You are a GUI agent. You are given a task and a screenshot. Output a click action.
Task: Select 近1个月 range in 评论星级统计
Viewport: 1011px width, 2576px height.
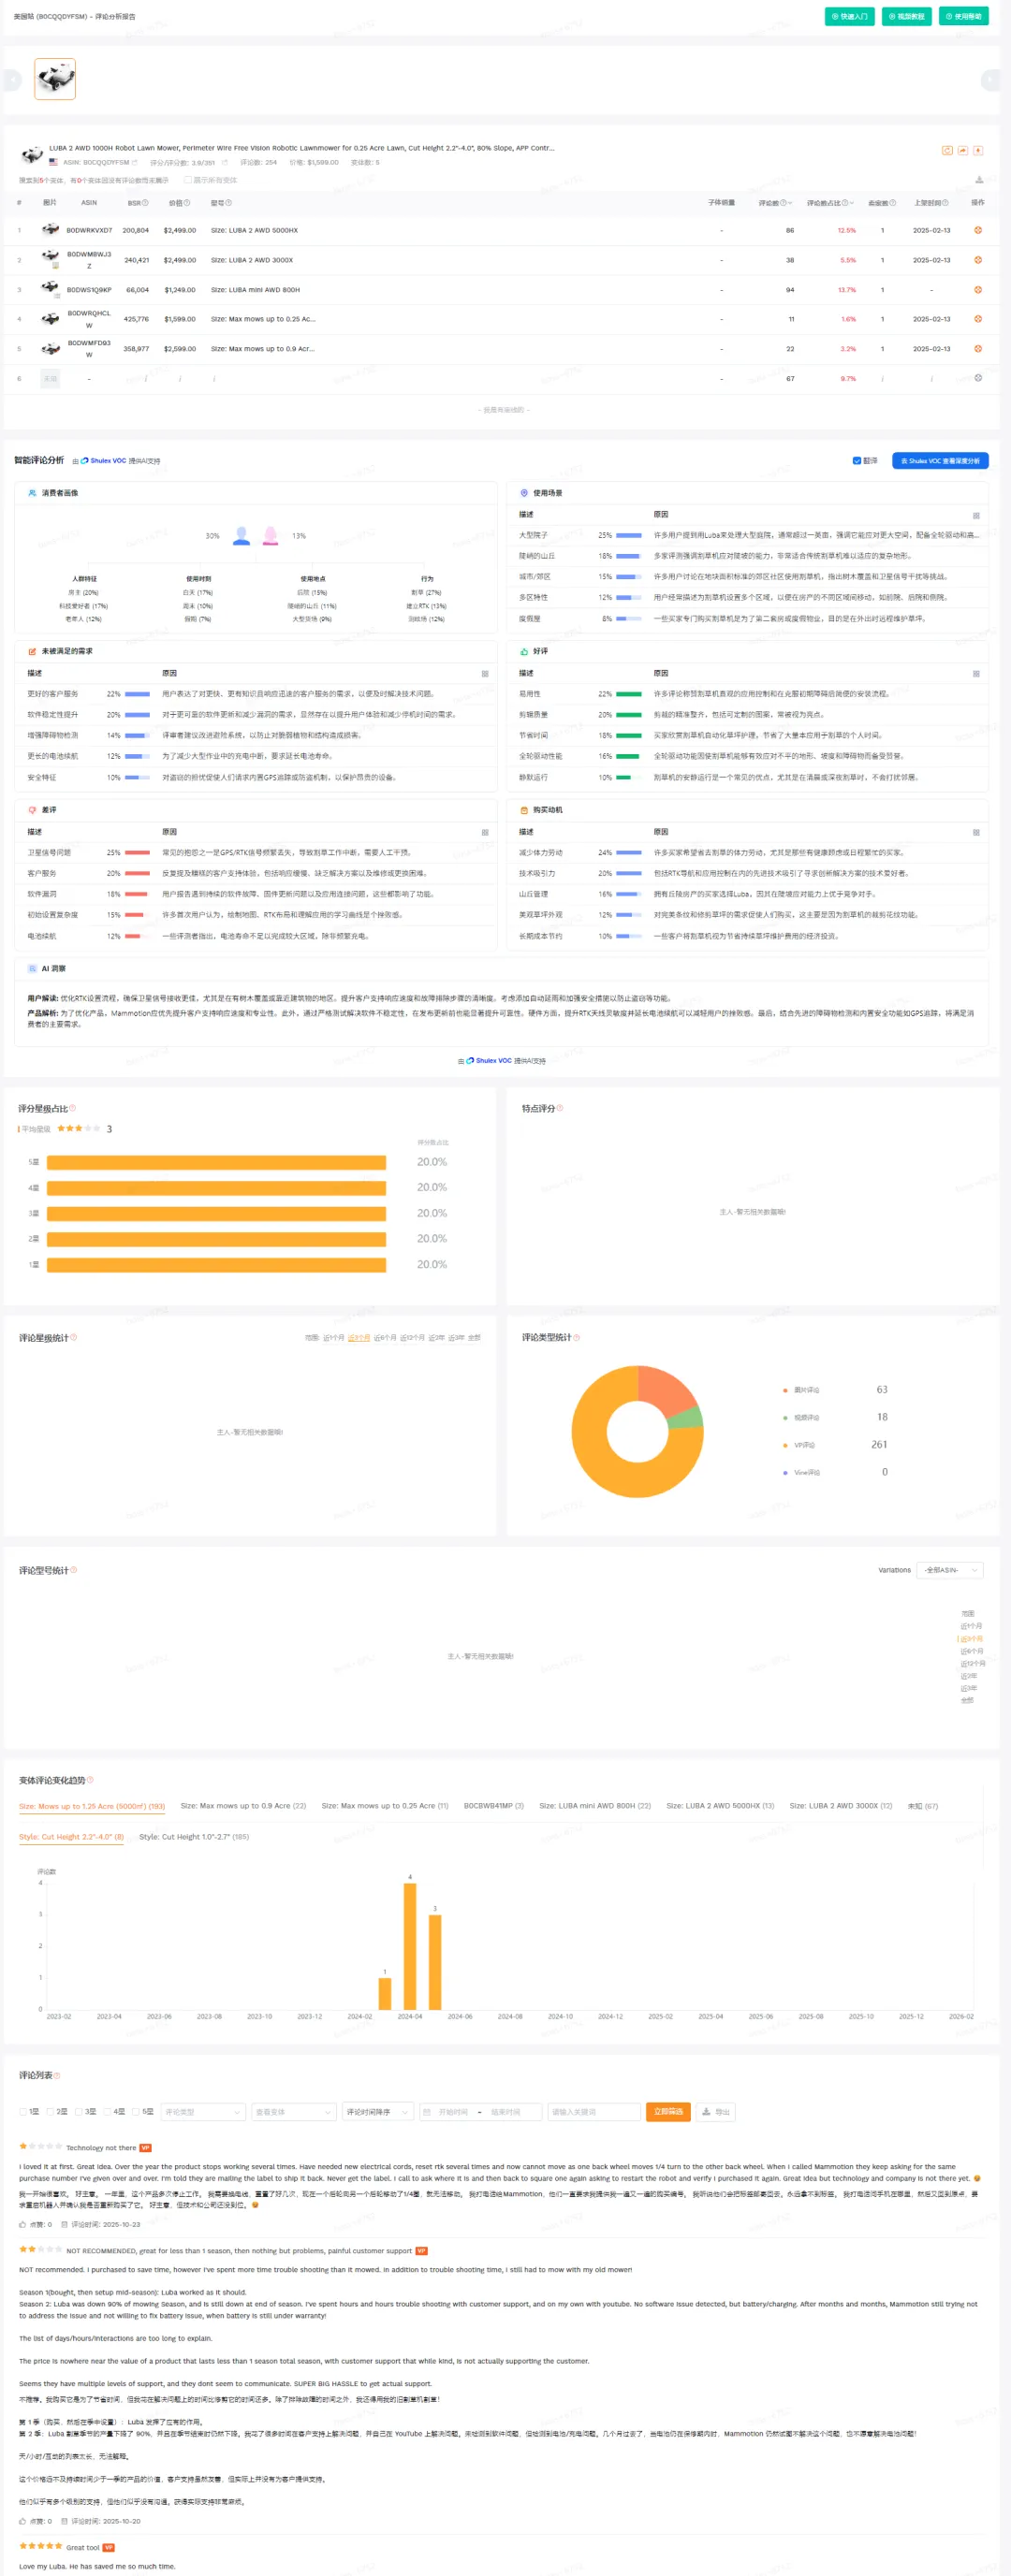[333, 1338]
